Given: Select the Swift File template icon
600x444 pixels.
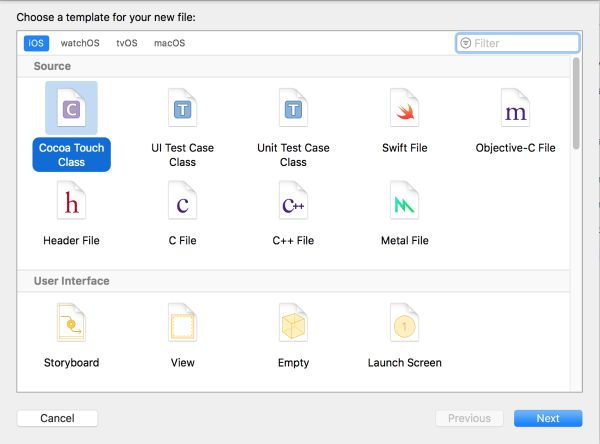Looking at the screenshot, I should pos(404,108).
